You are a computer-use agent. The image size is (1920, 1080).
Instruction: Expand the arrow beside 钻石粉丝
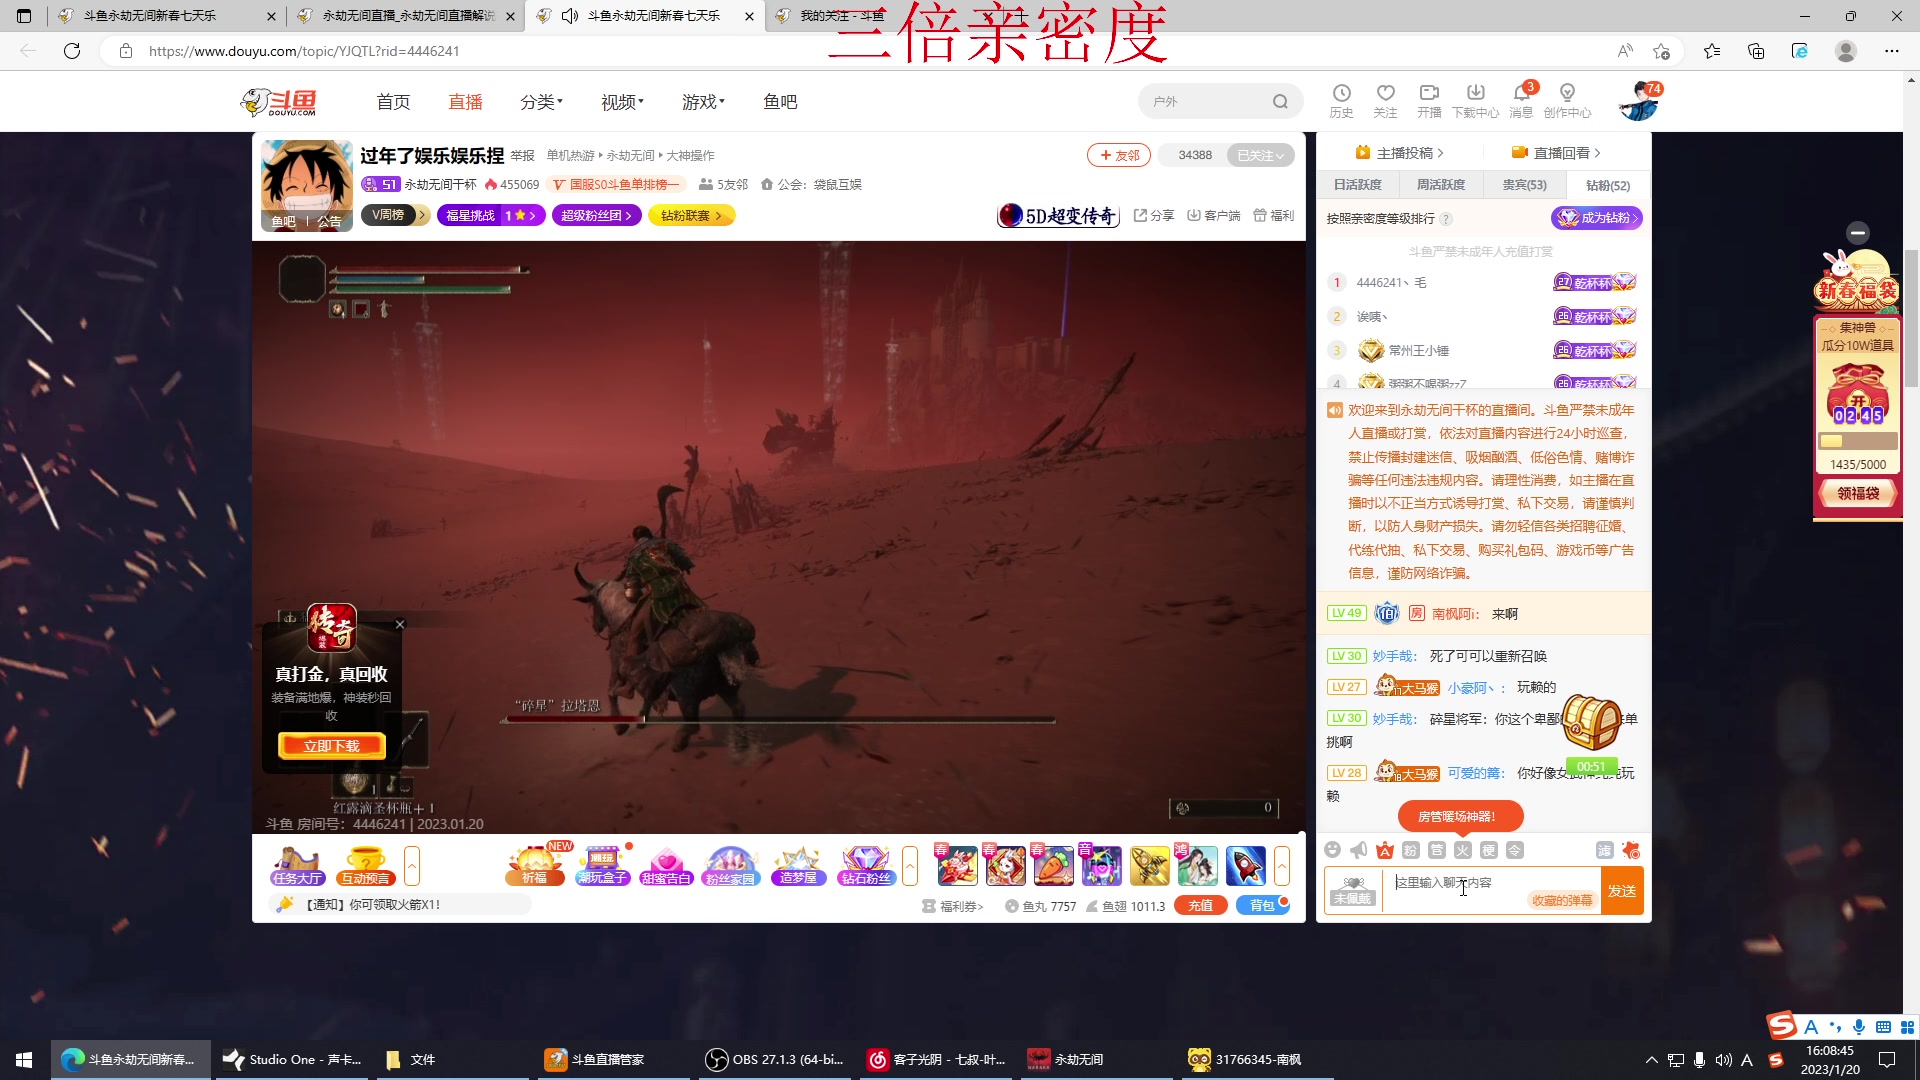(x=909, y=865)
